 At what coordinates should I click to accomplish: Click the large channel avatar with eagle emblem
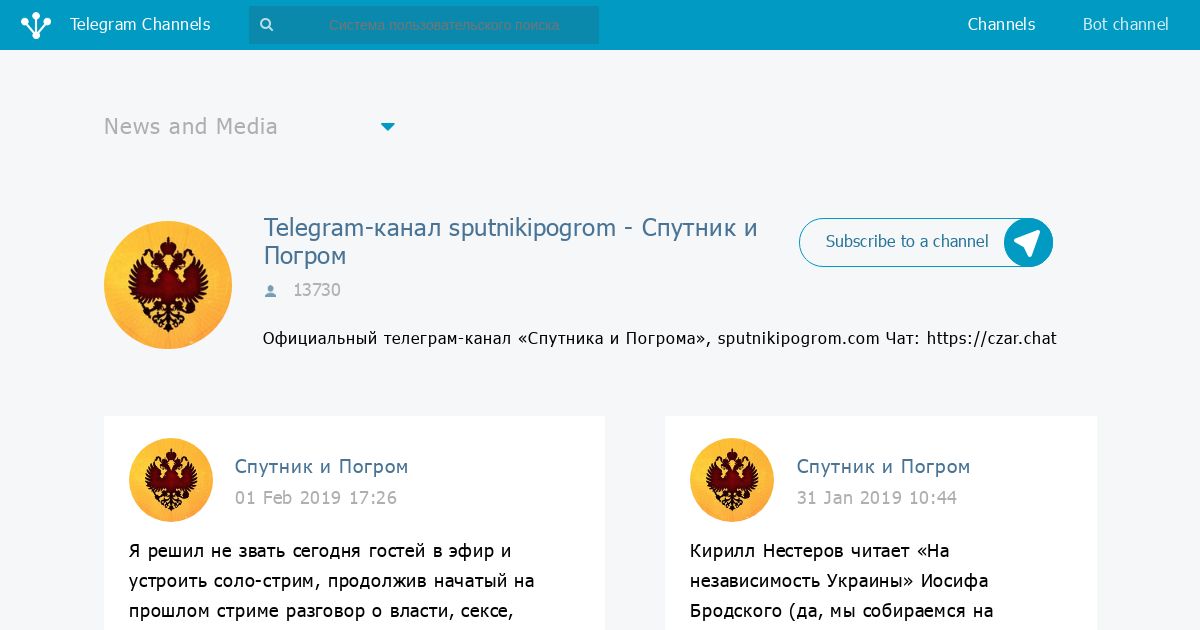[x=168, y=285]
